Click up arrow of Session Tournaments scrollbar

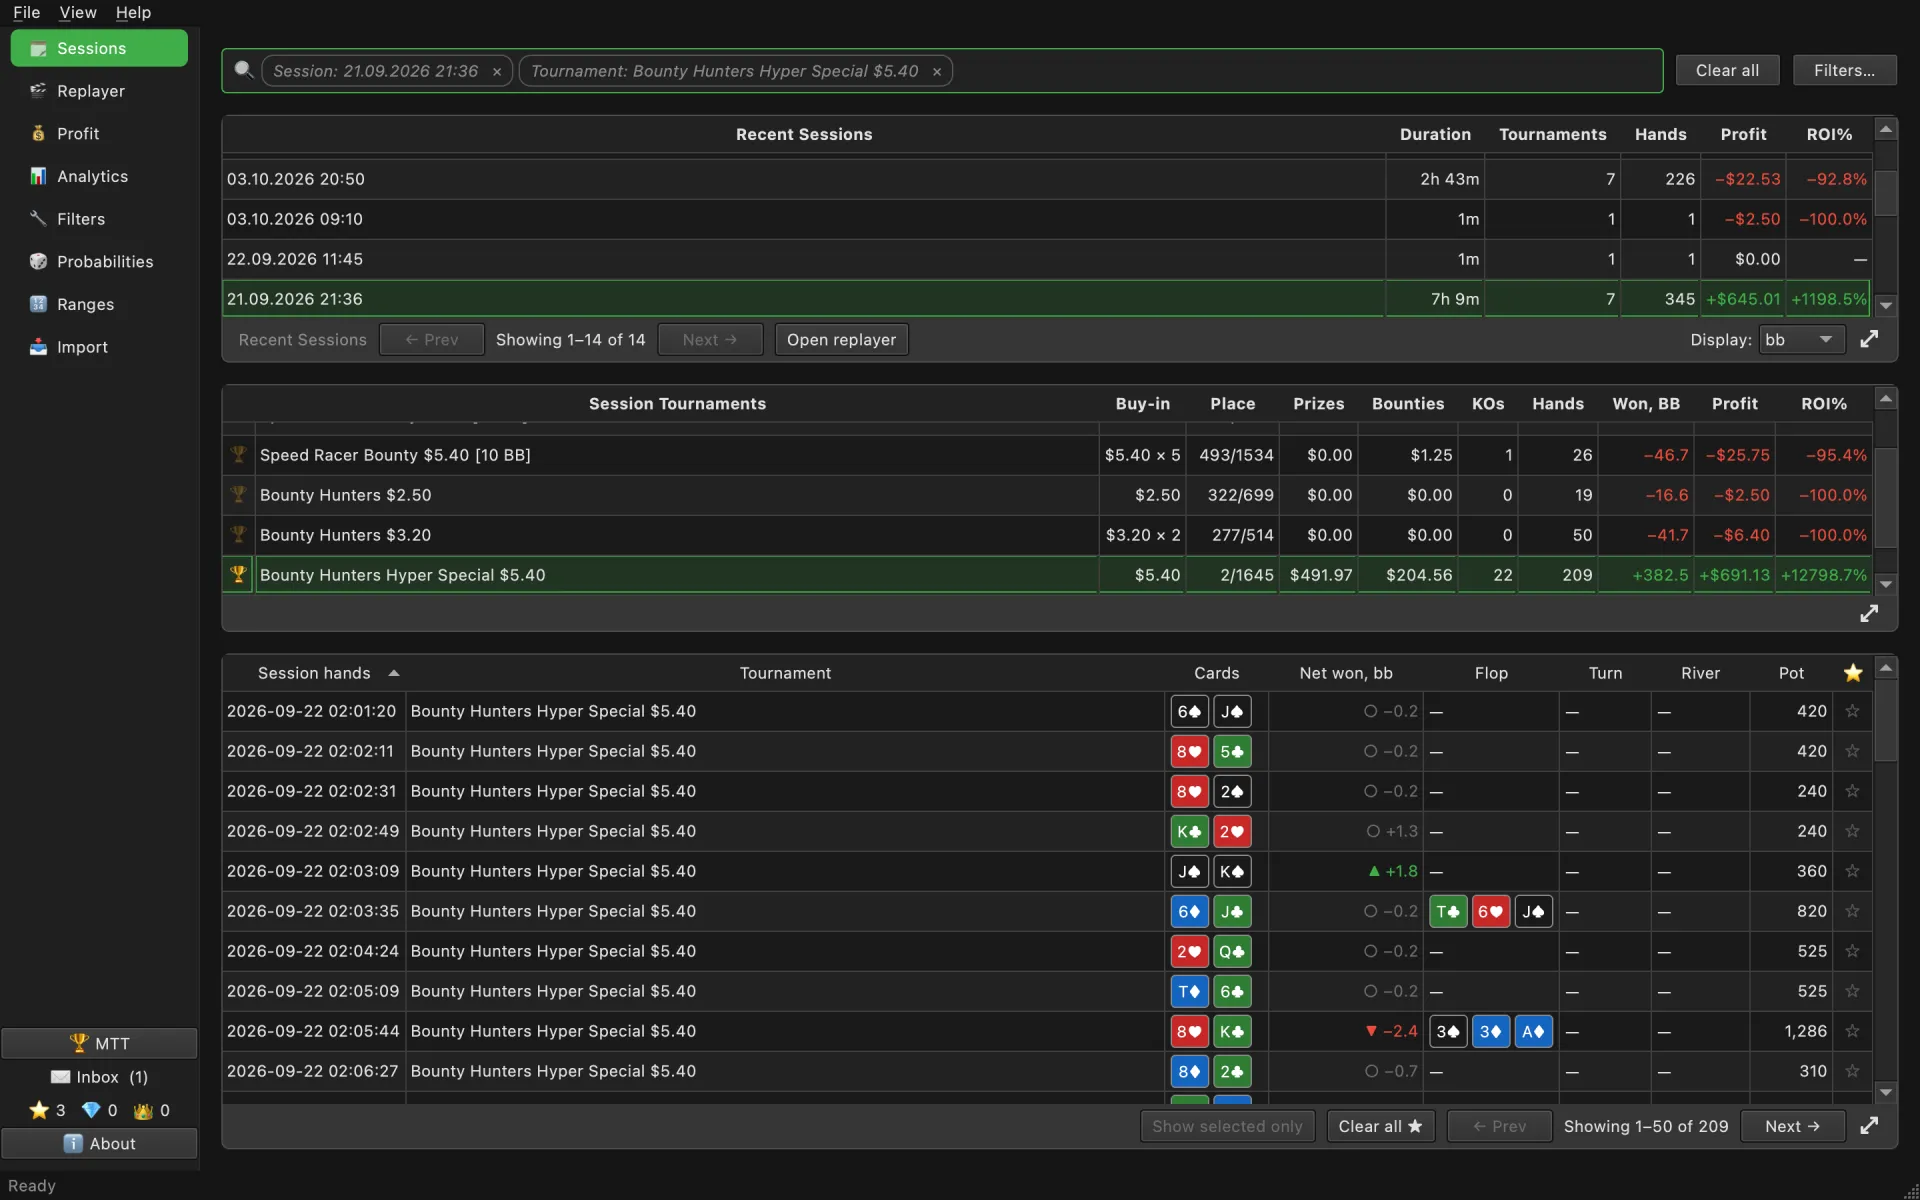1886,399
